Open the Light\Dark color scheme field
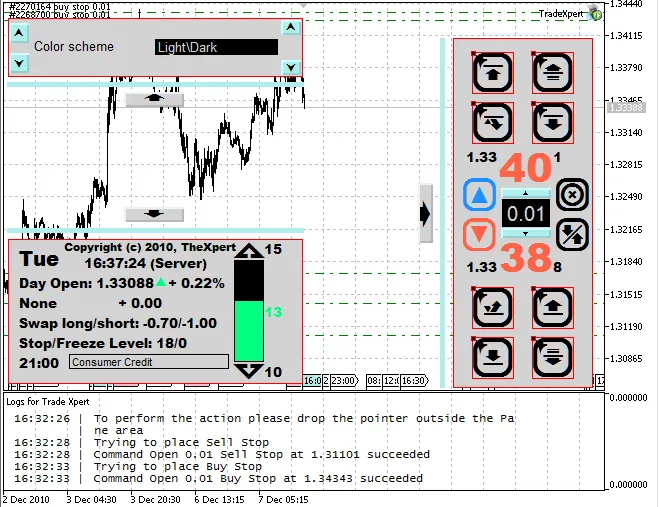659x507 pixels. click(x=216, y=47)
